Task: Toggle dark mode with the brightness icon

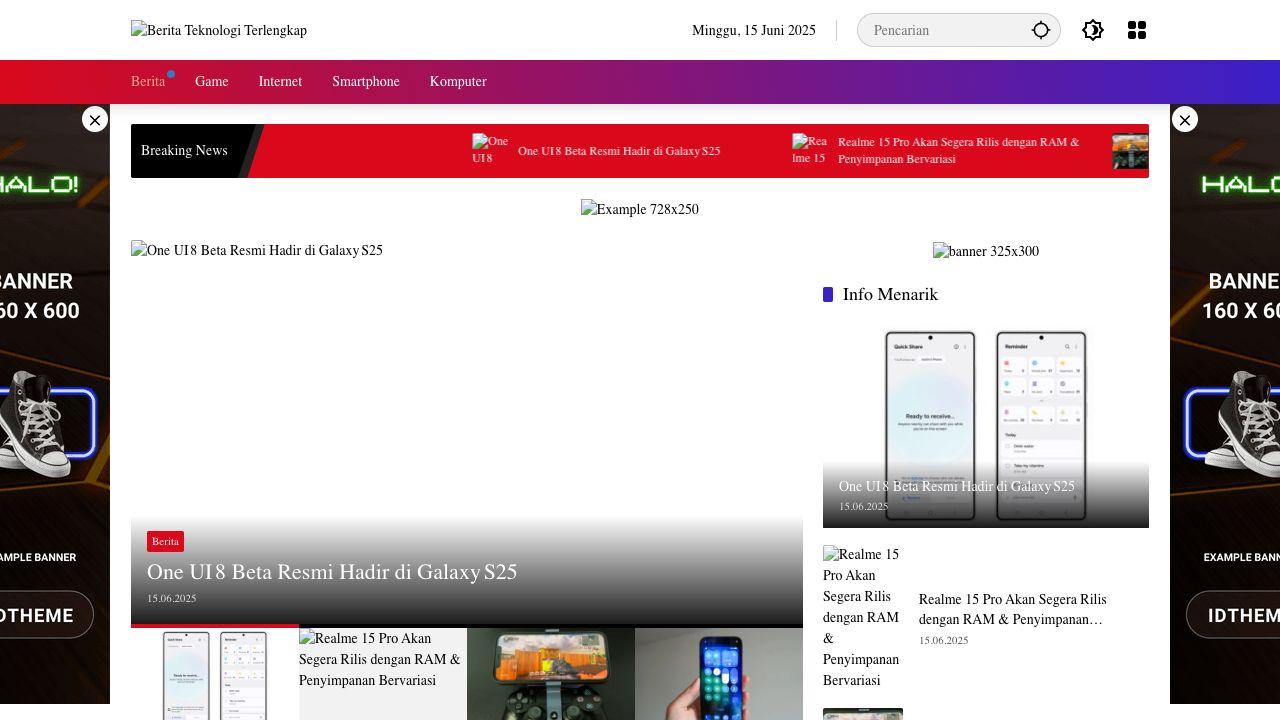Action: coord(1092,30)
